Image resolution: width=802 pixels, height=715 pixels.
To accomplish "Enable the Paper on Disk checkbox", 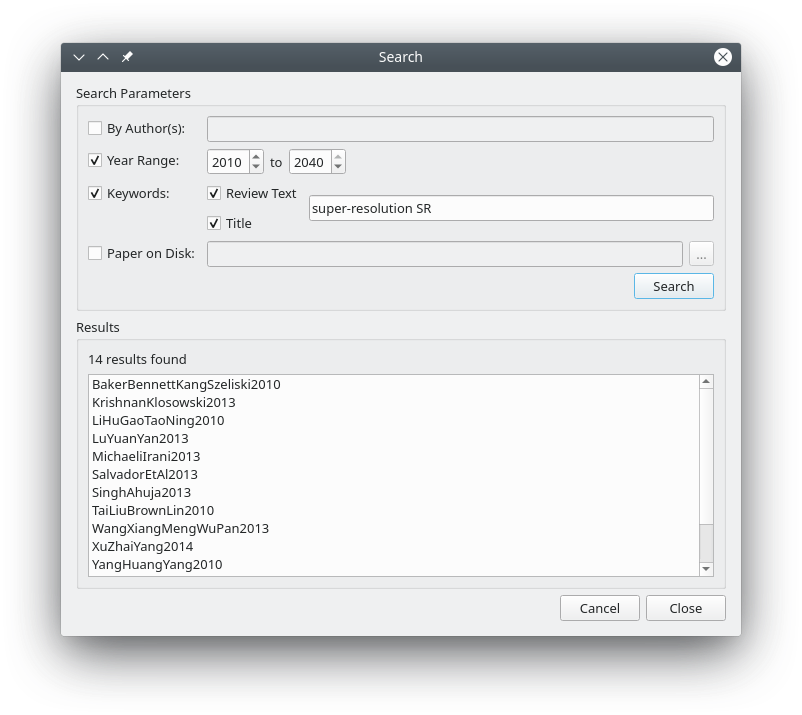I will click(x=95, y=253).
